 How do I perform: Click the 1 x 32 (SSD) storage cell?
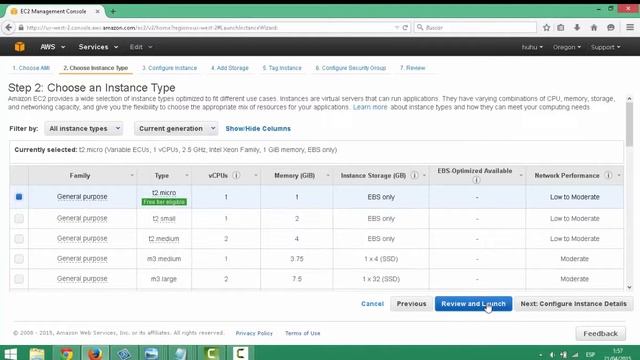[381, 279]
